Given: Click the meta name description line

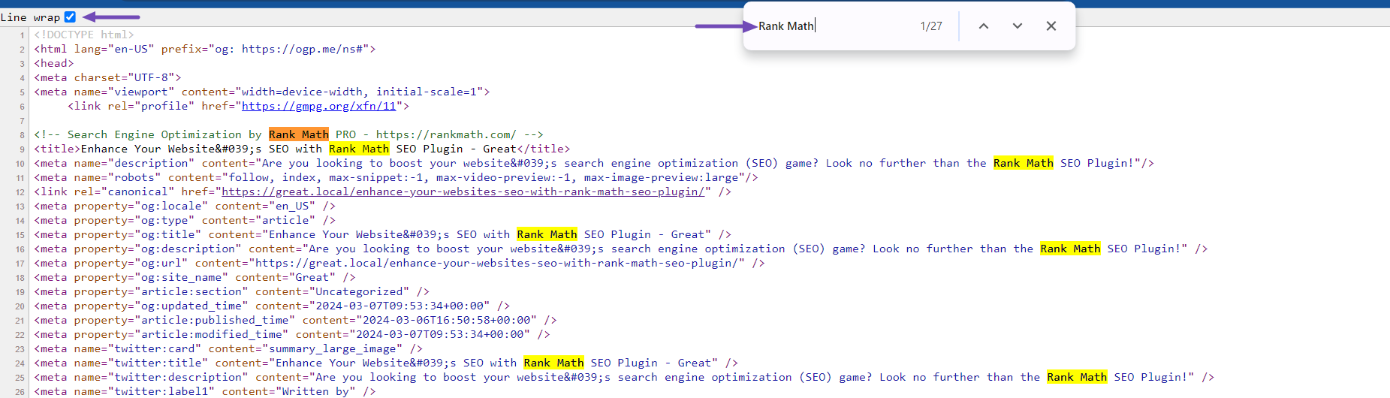Looking at the screenshot, I should [x=594, y=163].
